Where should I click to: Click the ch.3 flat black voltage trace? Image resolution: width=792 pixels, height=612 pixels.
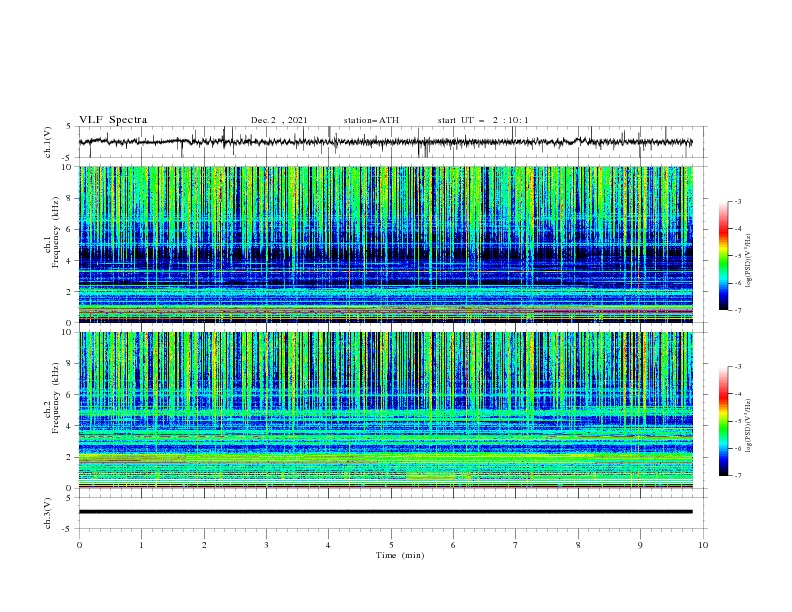(x=386, y=512)
